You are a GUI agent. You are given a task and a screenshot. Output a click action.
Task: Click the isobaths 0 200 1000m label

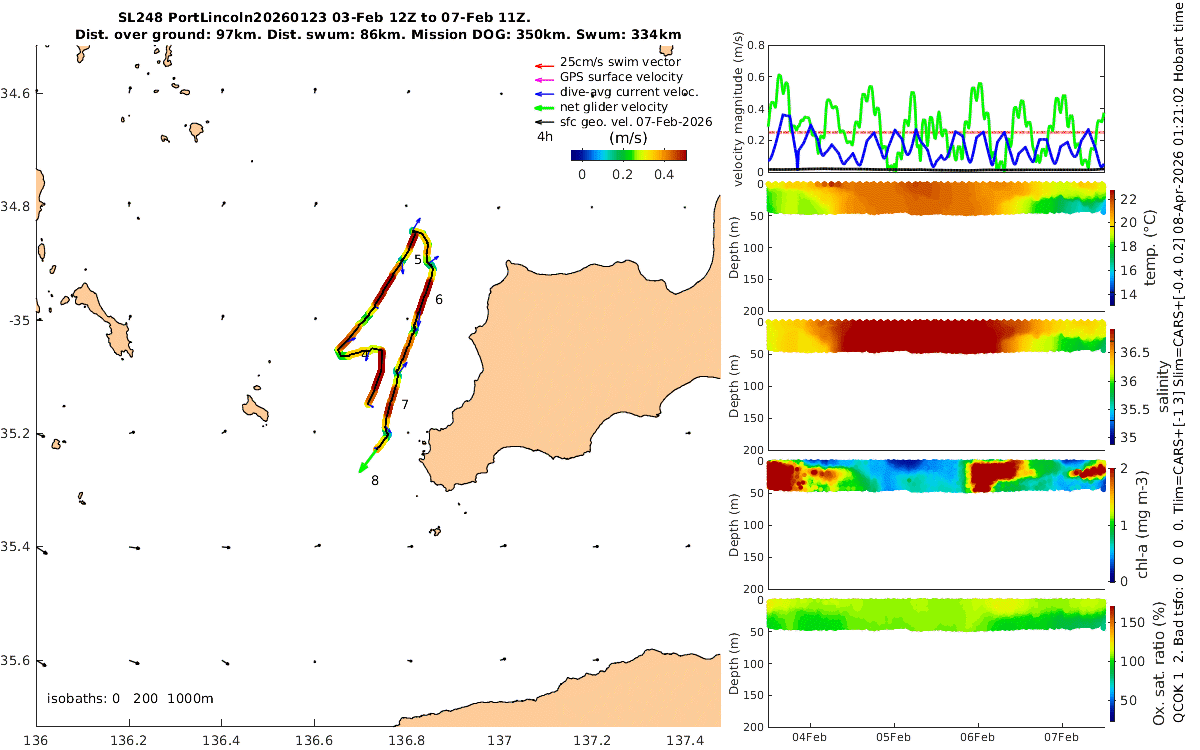(x=130, y=698)
